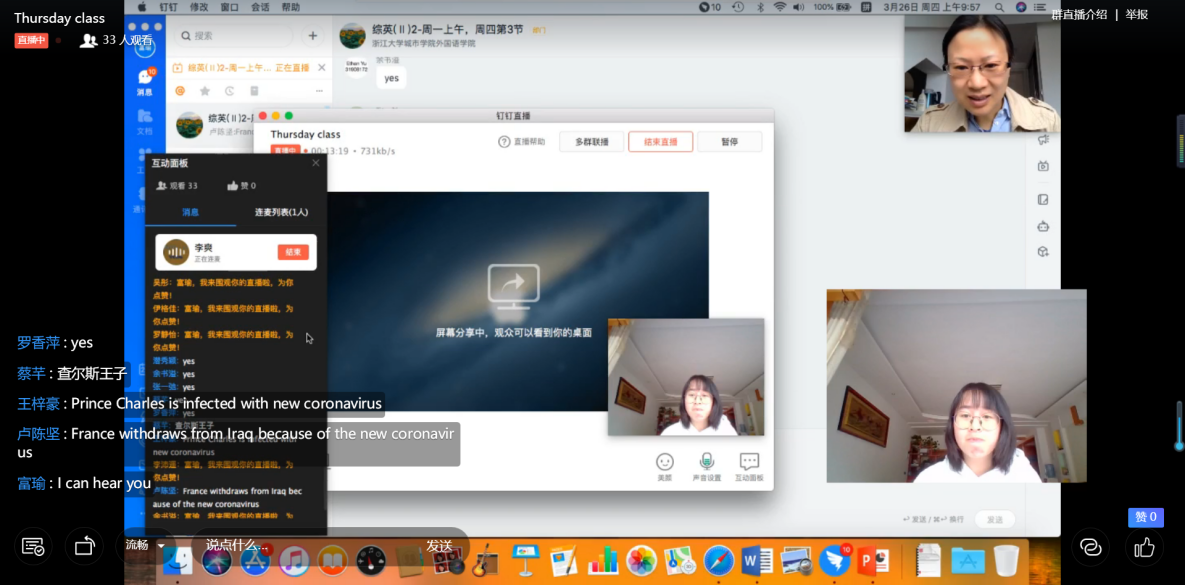Open the 群直播介绍 link at top right
The image size is (1185, 585).
1079,14
